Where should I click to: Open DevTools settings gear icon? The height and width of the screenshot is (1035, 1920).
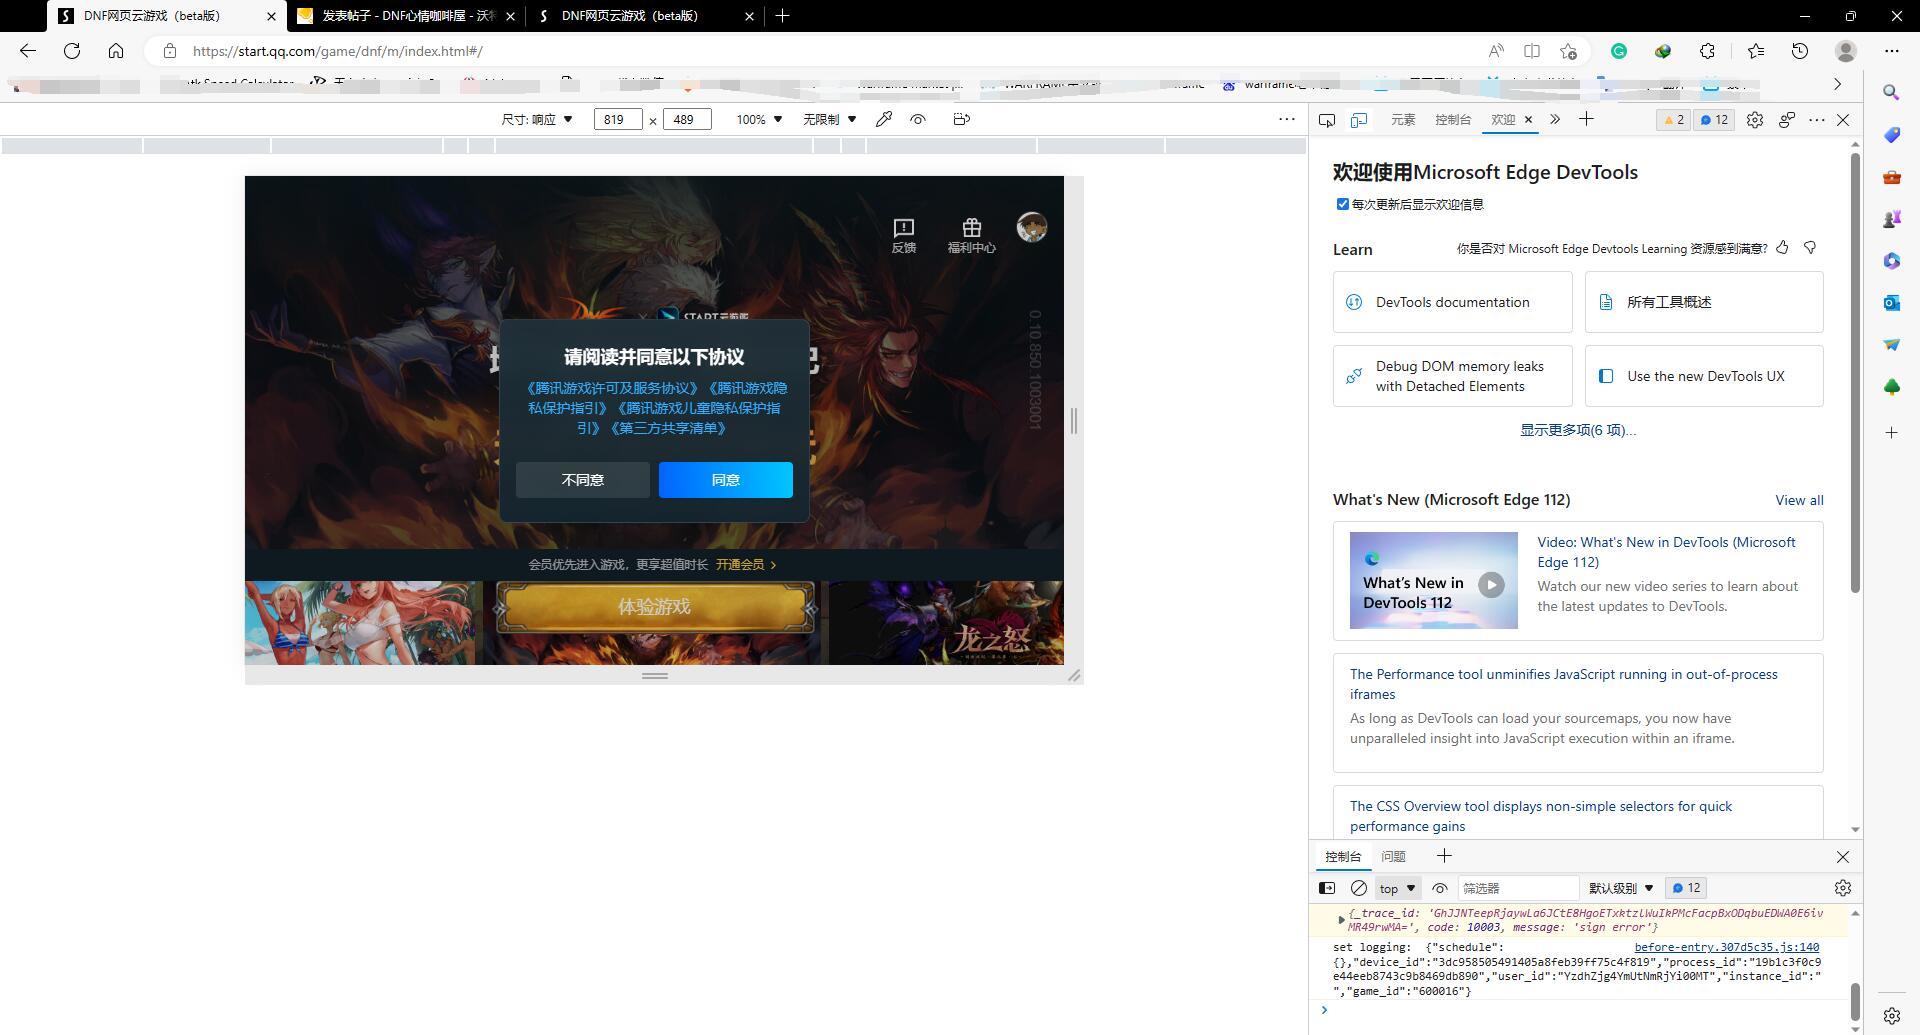click(1755, 120)
